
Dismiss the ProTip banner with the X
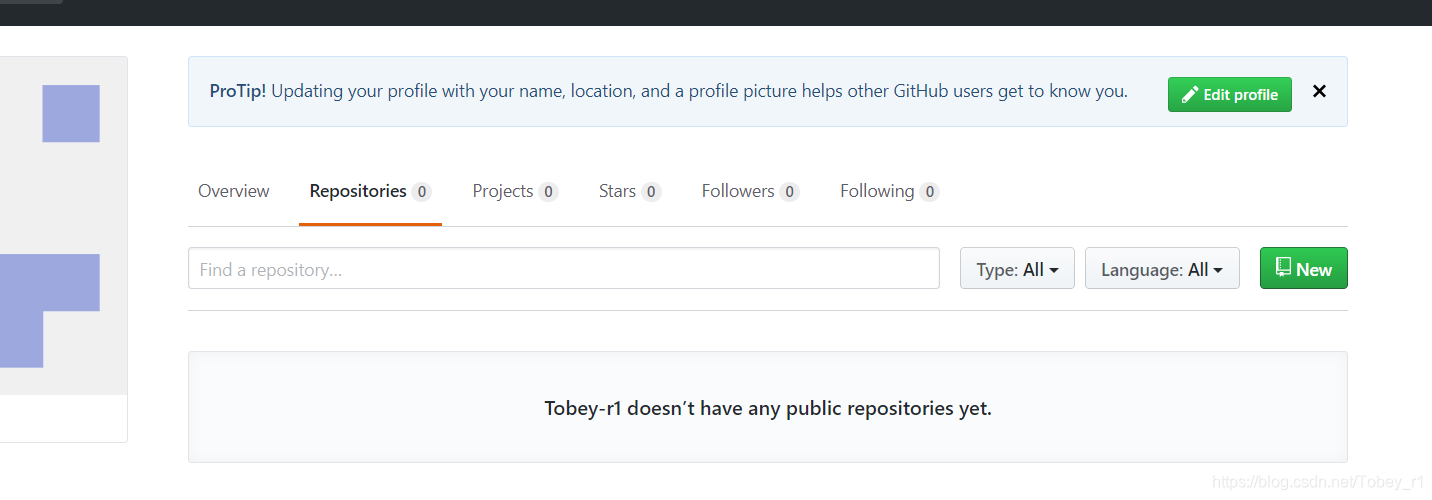click(x=1319, y=91)
